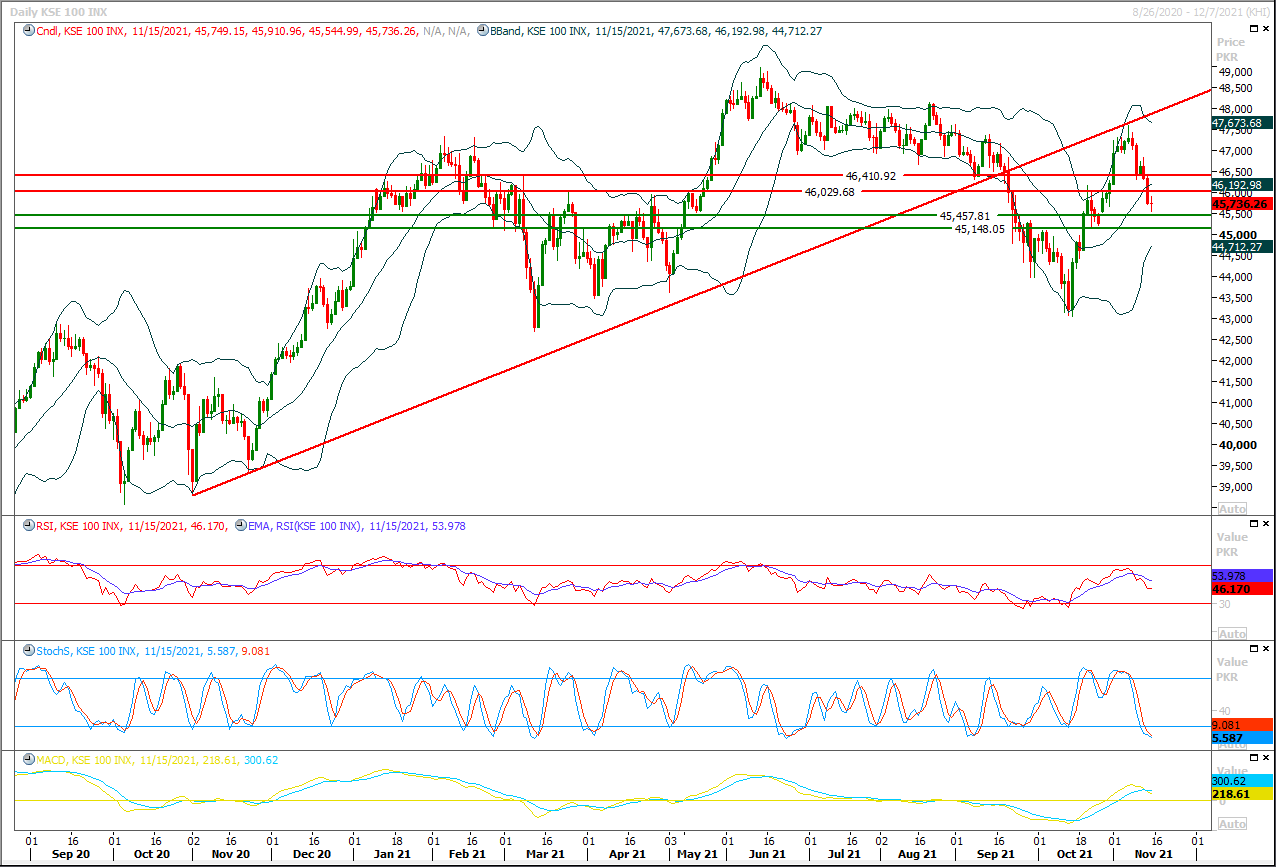Click the 40,000 price axis tick
The image size is (1276, 867).
pos(1236,445)
